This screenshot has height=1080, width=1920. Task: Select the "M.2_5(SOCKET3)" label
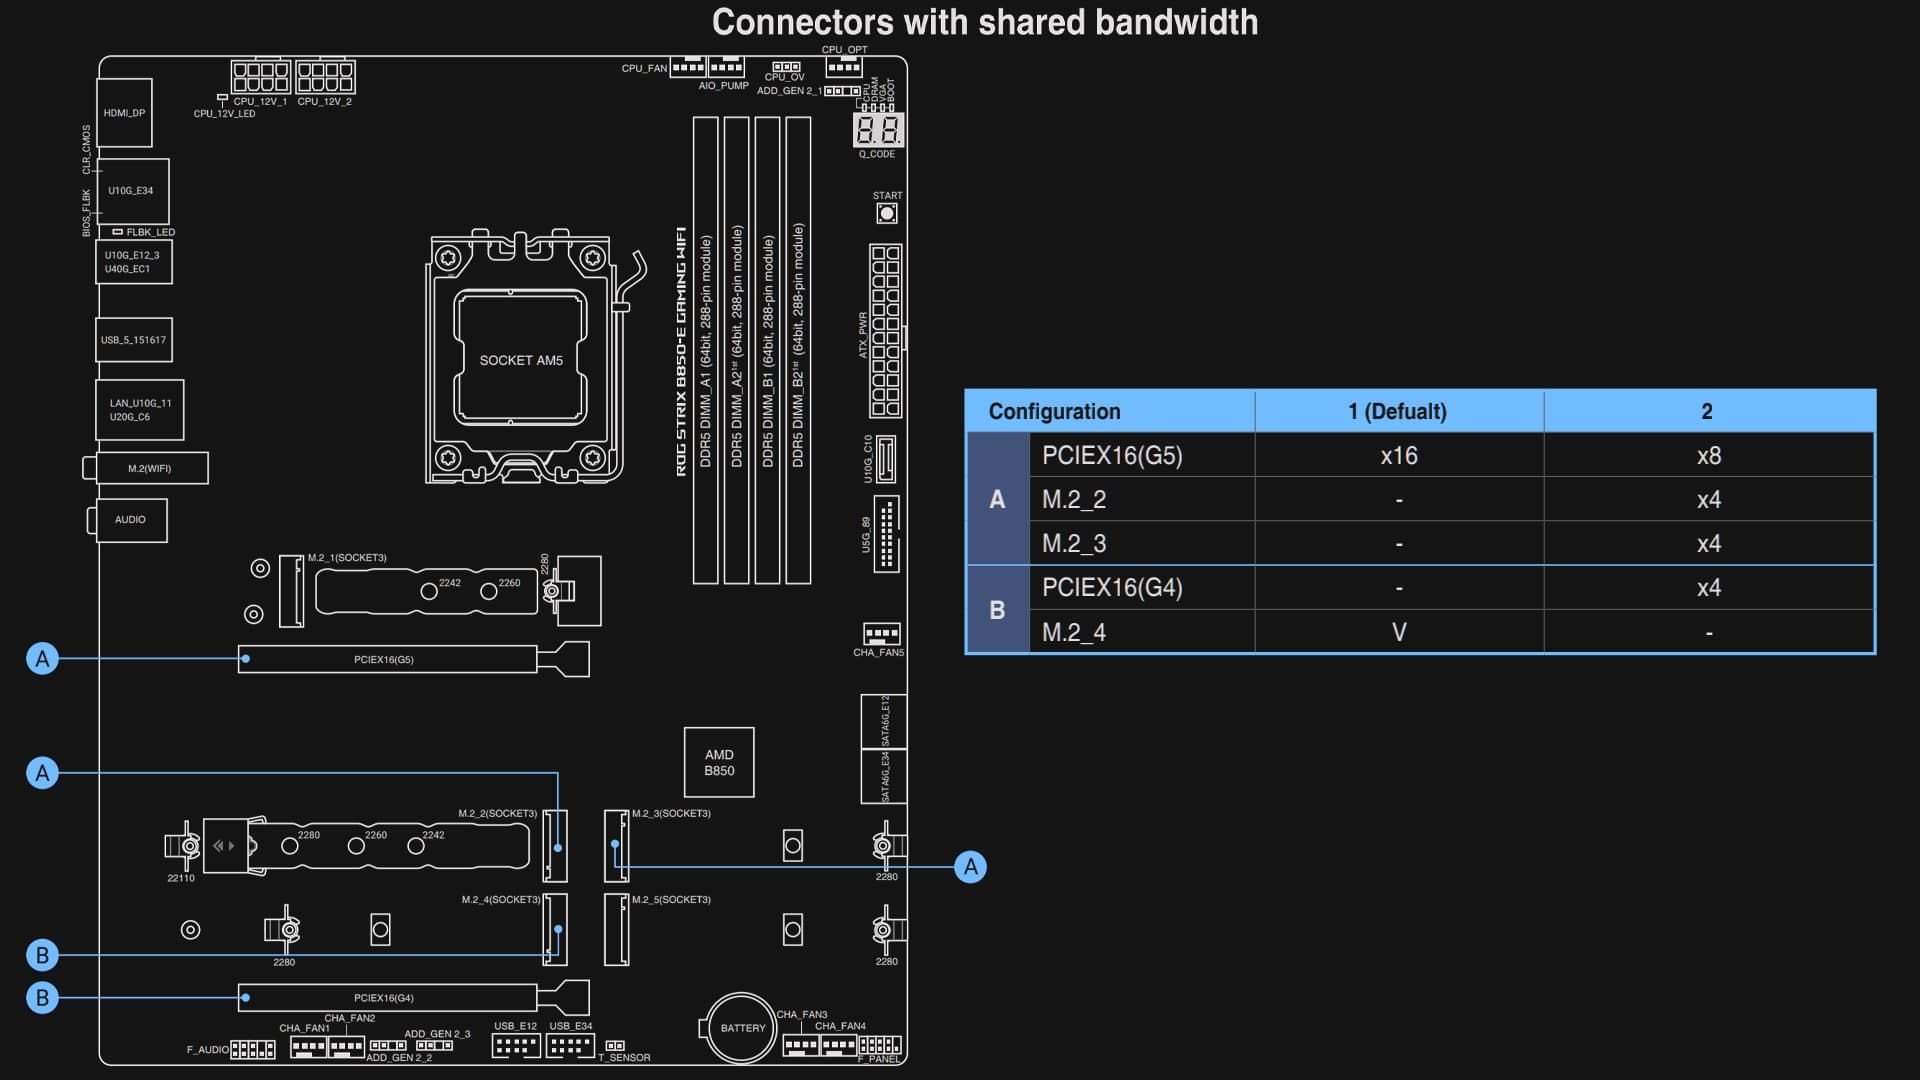click(671, 900)
